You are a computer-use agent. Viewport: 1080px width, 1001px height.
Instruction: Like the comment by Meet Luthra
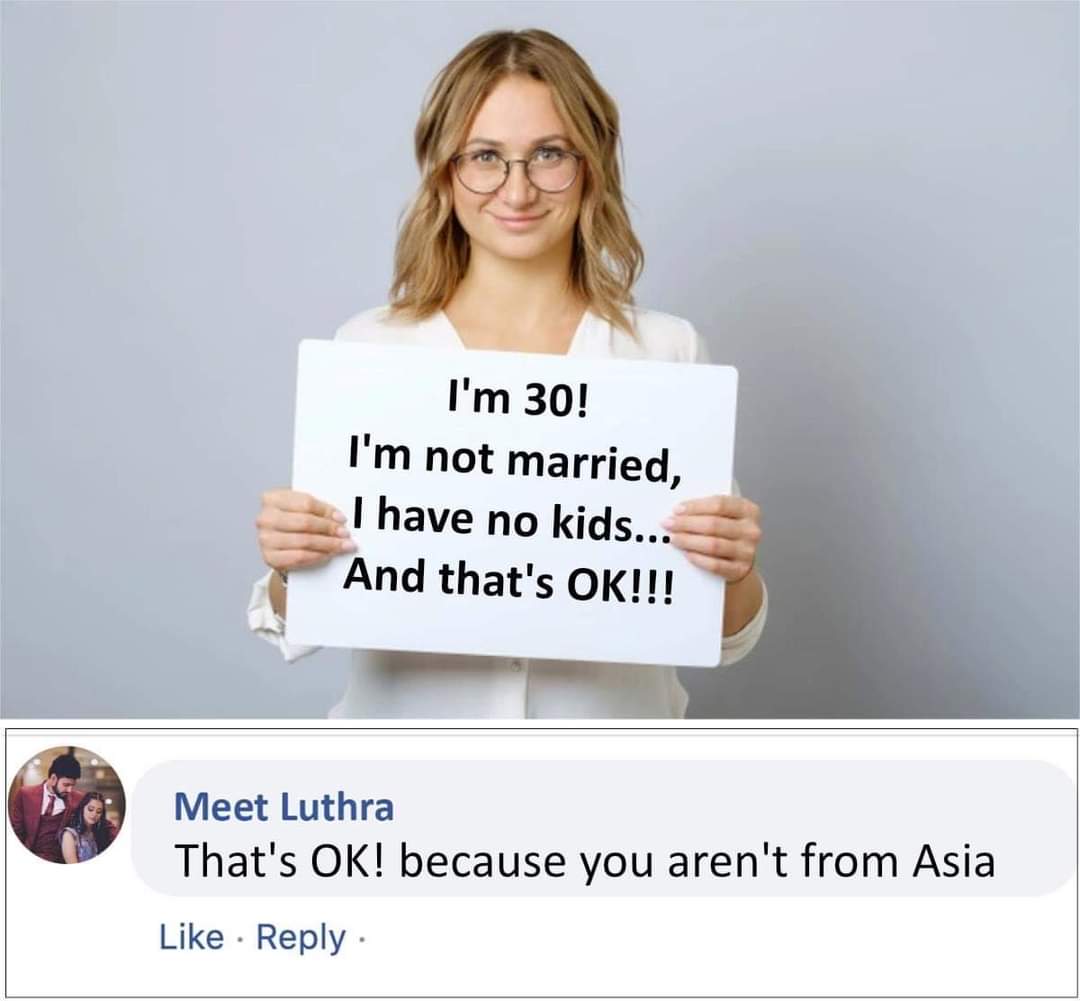coord(191,937)
